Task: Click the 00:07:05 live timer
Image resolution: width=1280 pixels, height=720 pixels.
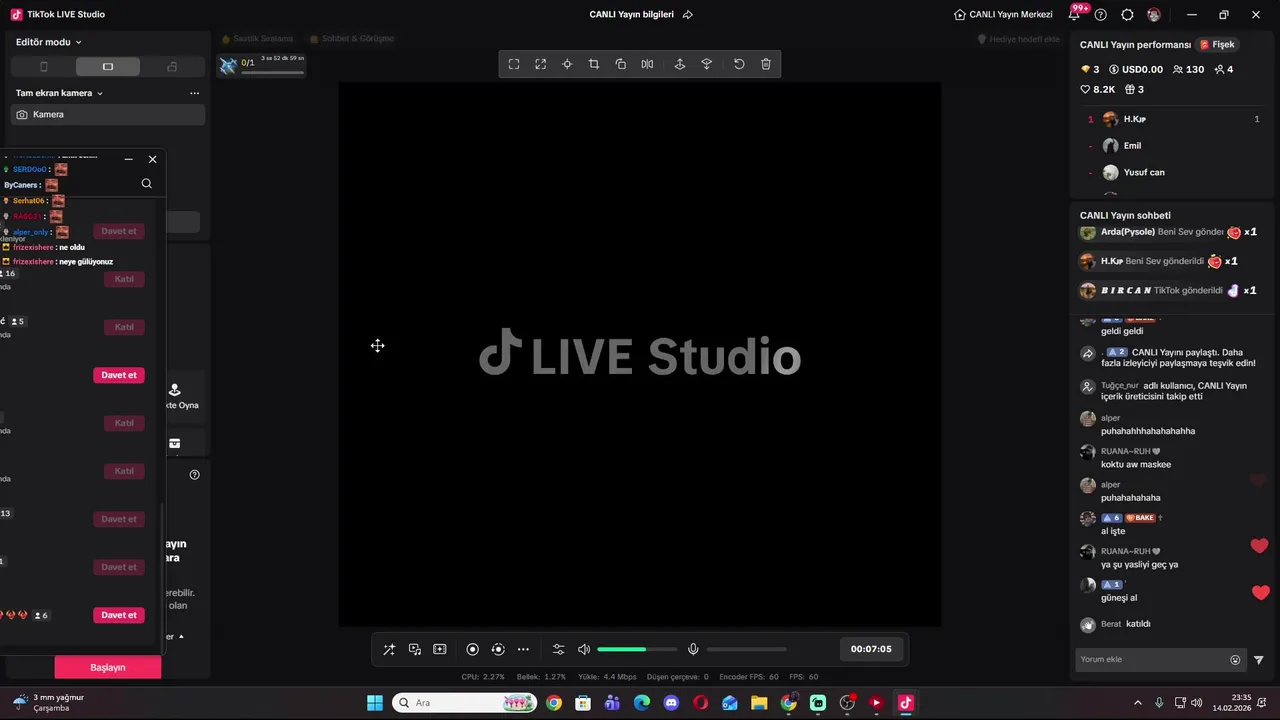Action: 871,649
